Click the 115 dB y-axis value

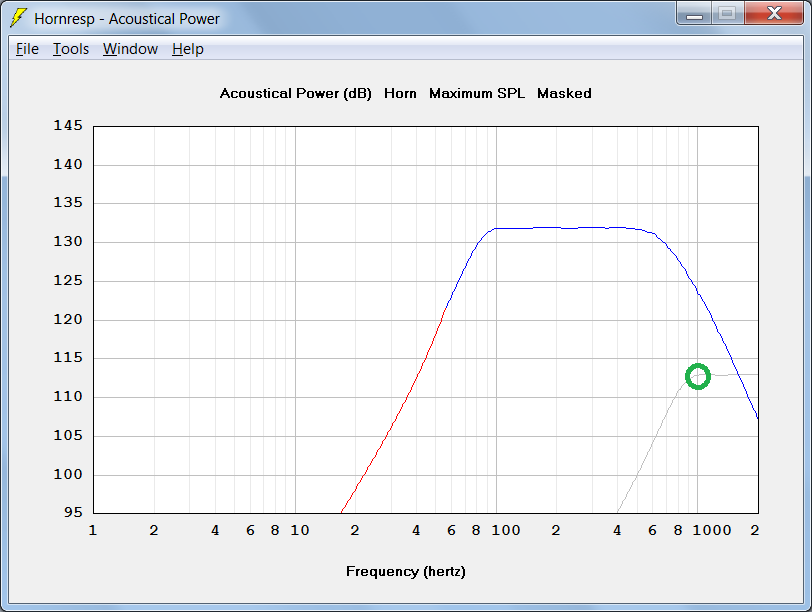coord(68,357)
